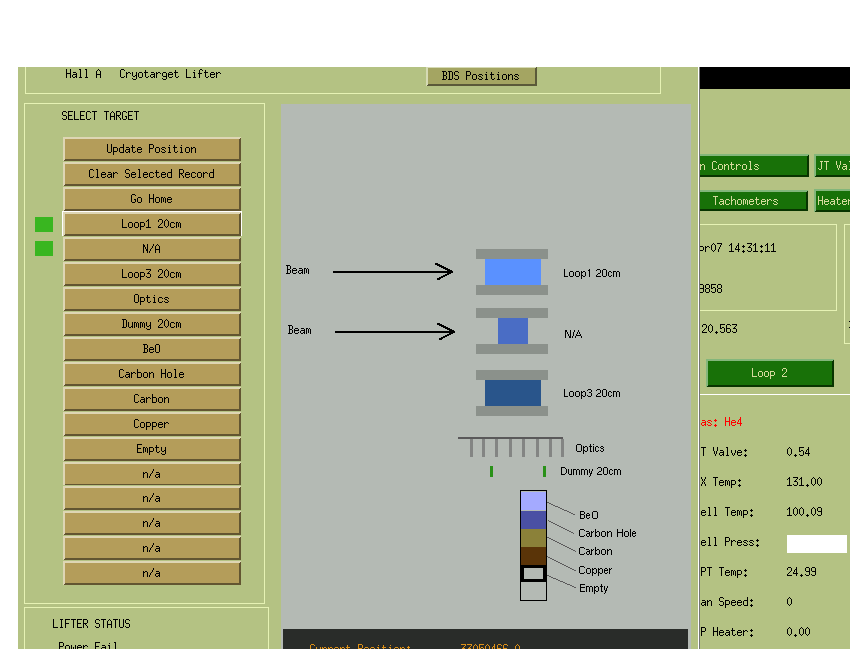Screen dimensions: 850x649
Task: Select the Carbon Hole target button
Action: pos(152,374)
